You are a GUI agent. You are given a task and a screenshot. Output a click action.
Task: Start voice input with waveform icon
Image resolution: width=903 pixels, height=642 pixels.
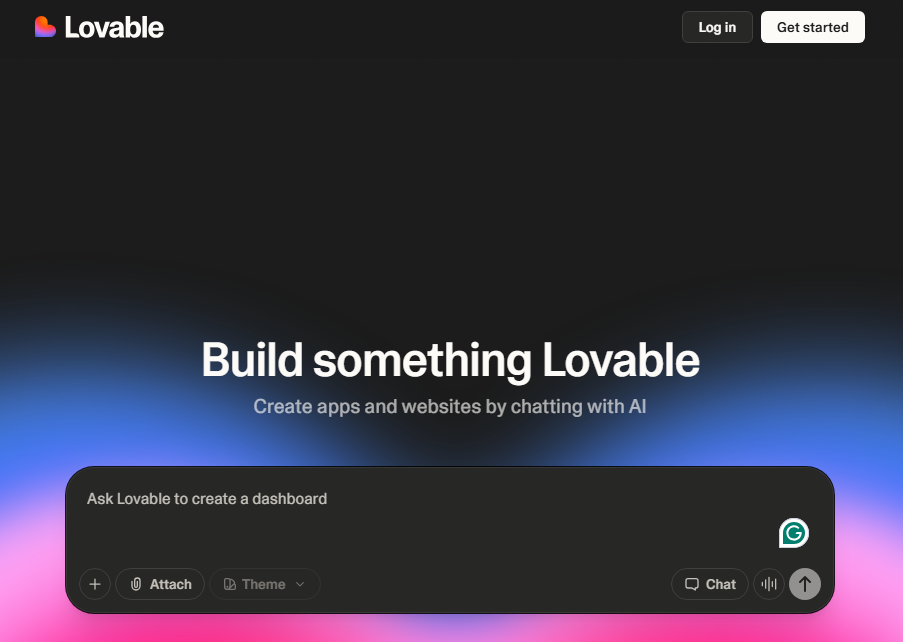pos(769,584)
